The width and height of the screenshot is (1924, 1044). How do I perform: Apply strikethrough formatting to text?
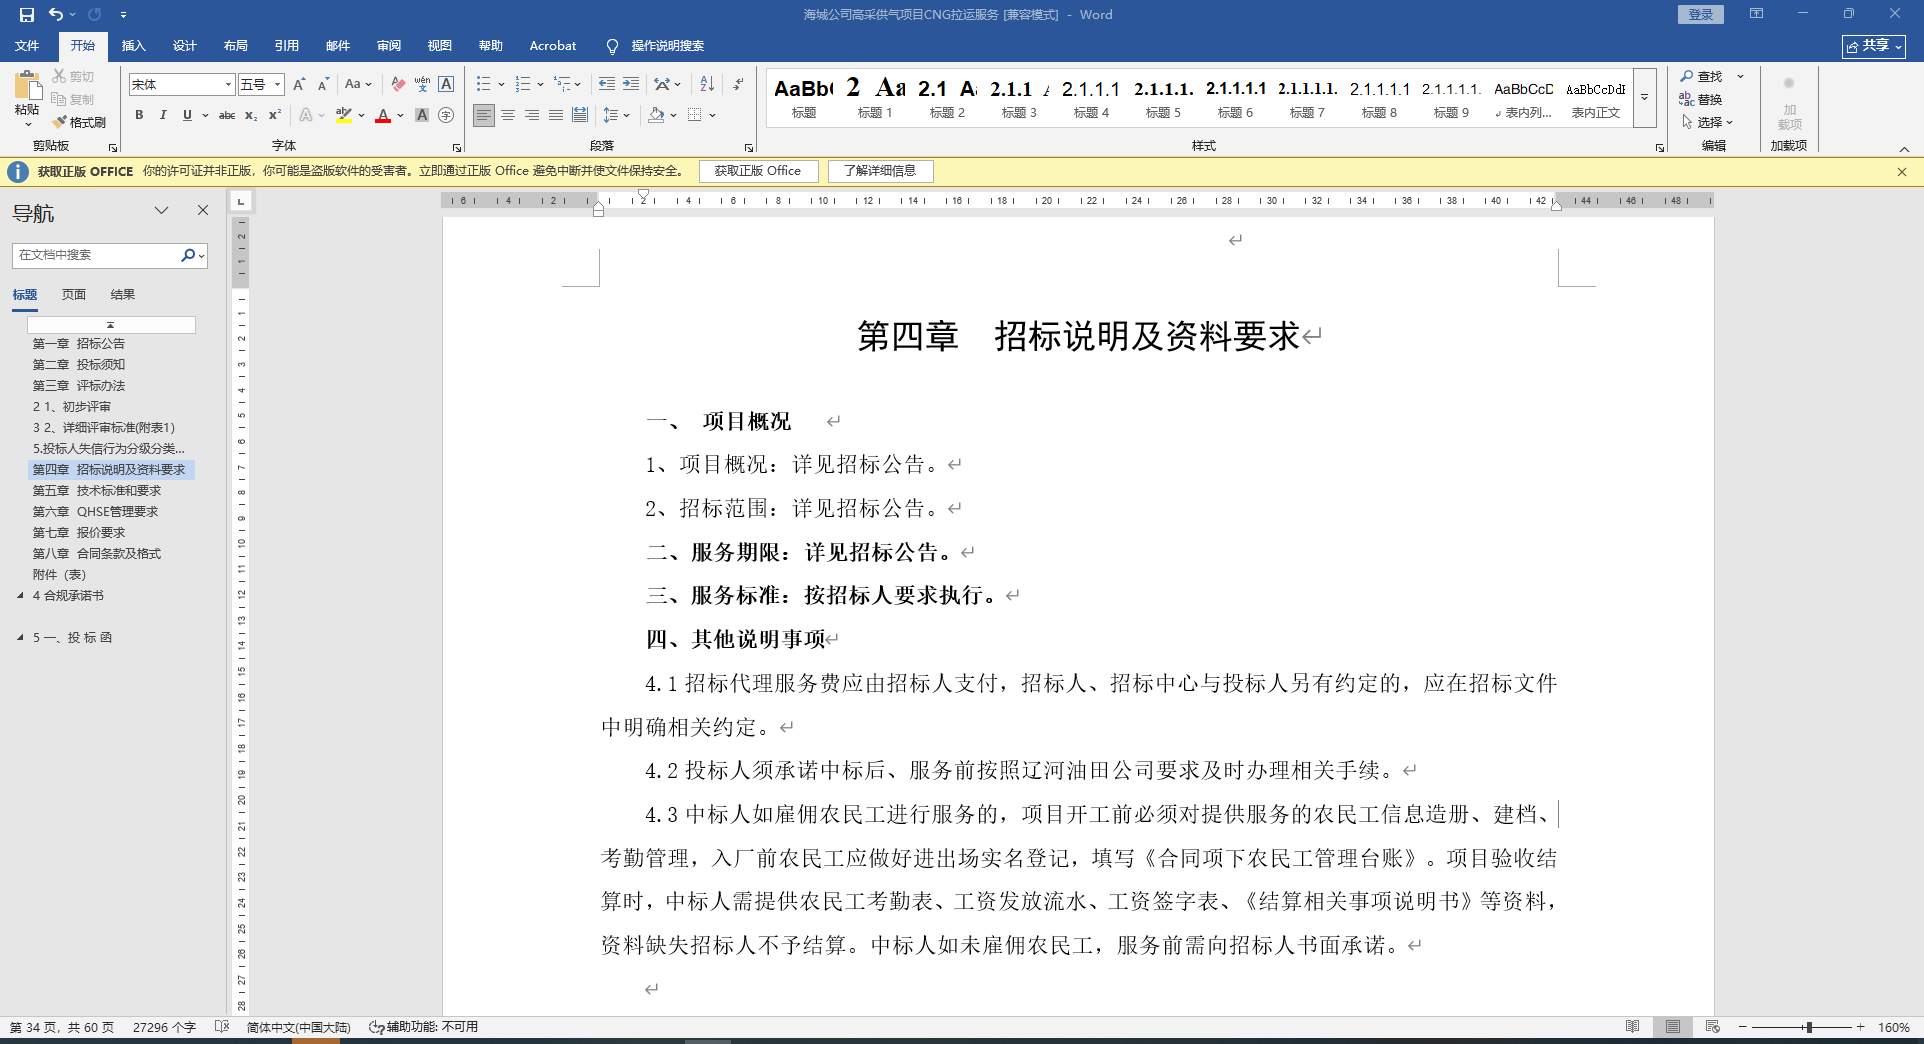tap(227, 116)
